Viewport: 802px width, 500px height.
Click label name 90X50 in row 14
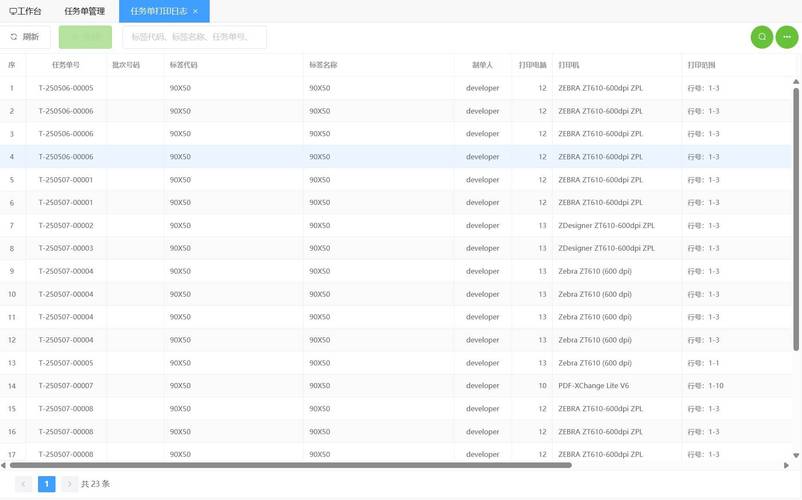320,386
